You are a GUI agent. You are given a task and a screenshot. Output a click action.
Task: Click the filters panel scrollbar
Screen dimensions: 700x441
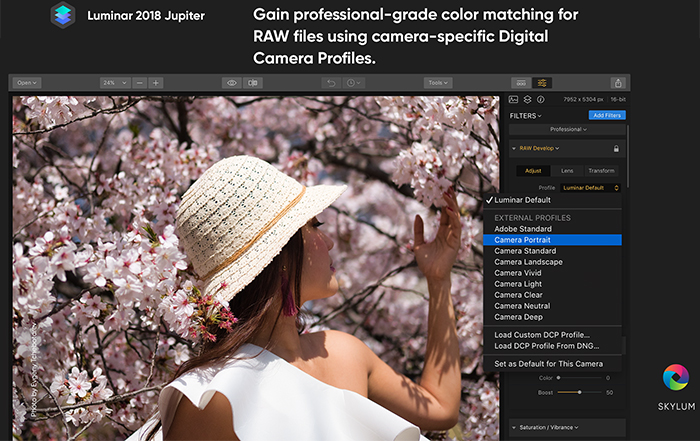click(628, 156)
